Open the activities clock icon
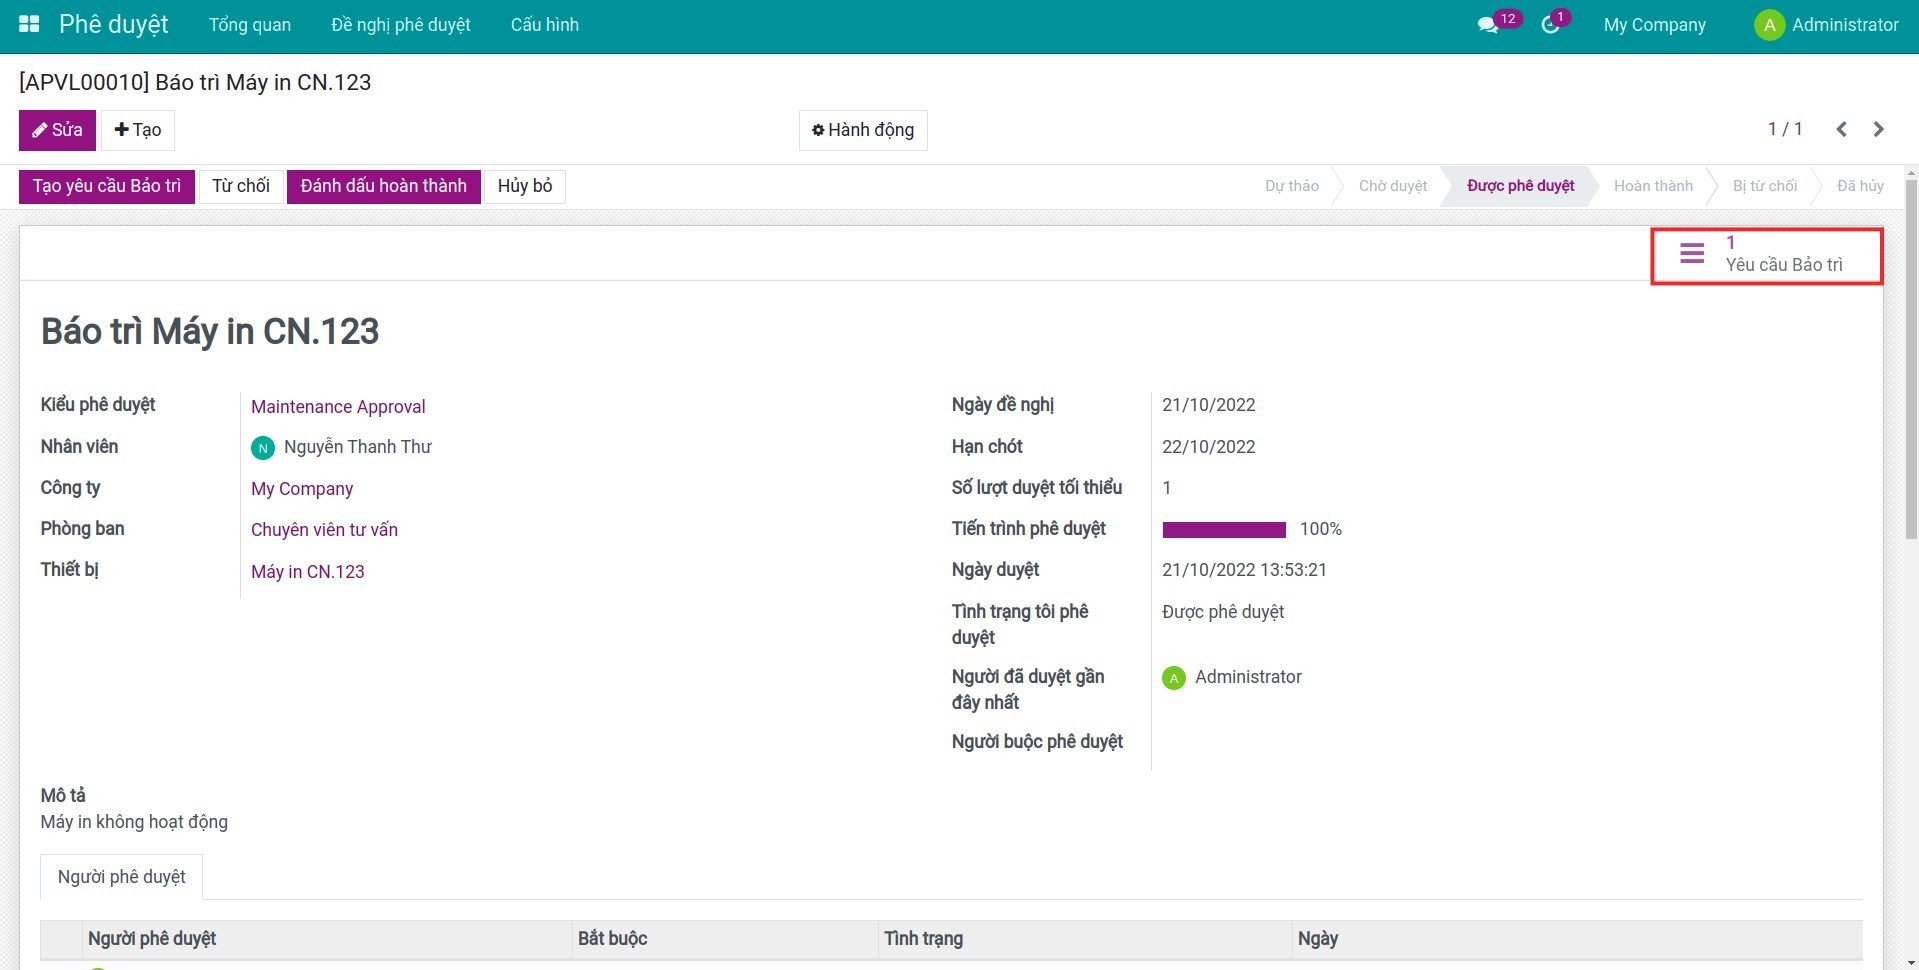The width and height of the screenshot is (1919, 970). point(1550,25)
